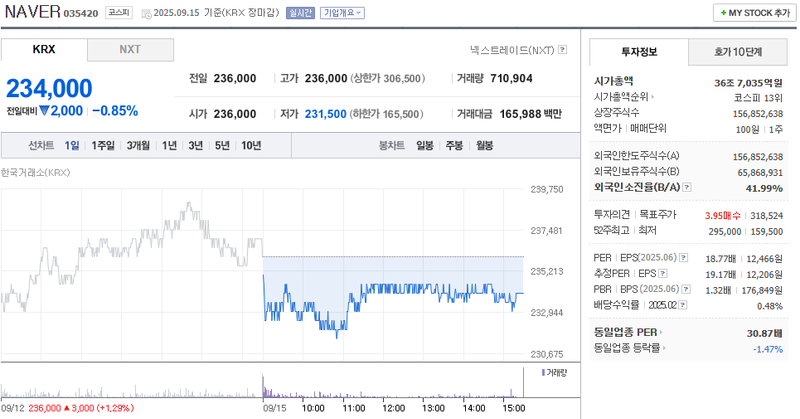The image size is (800, 419).
Task: Select the 10년 line chart period
Action: click(x=251, y=145)
